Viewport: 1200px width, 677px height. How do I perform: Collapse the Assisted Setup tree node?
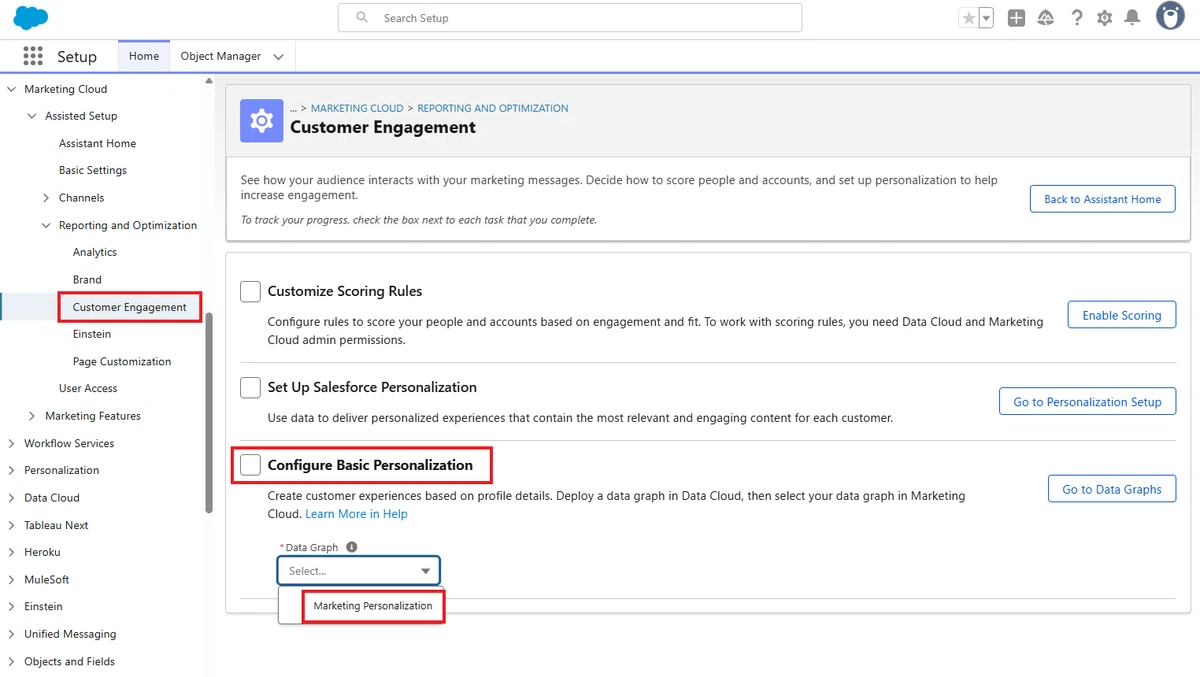click(x=32, y=116)
